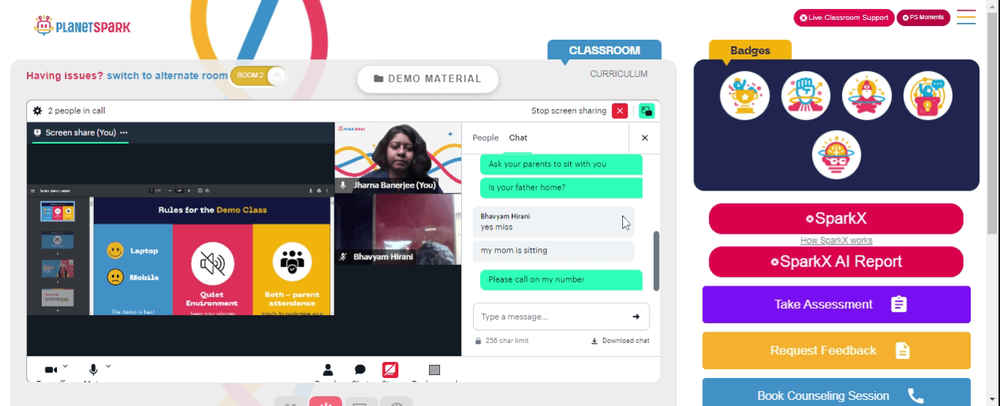Click the trophy star badge
The image size is (1000, 406).
tap(744, 96)
